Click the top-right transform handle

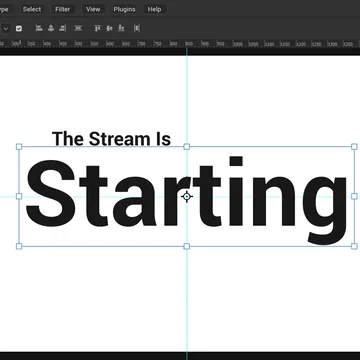[354, 147]
